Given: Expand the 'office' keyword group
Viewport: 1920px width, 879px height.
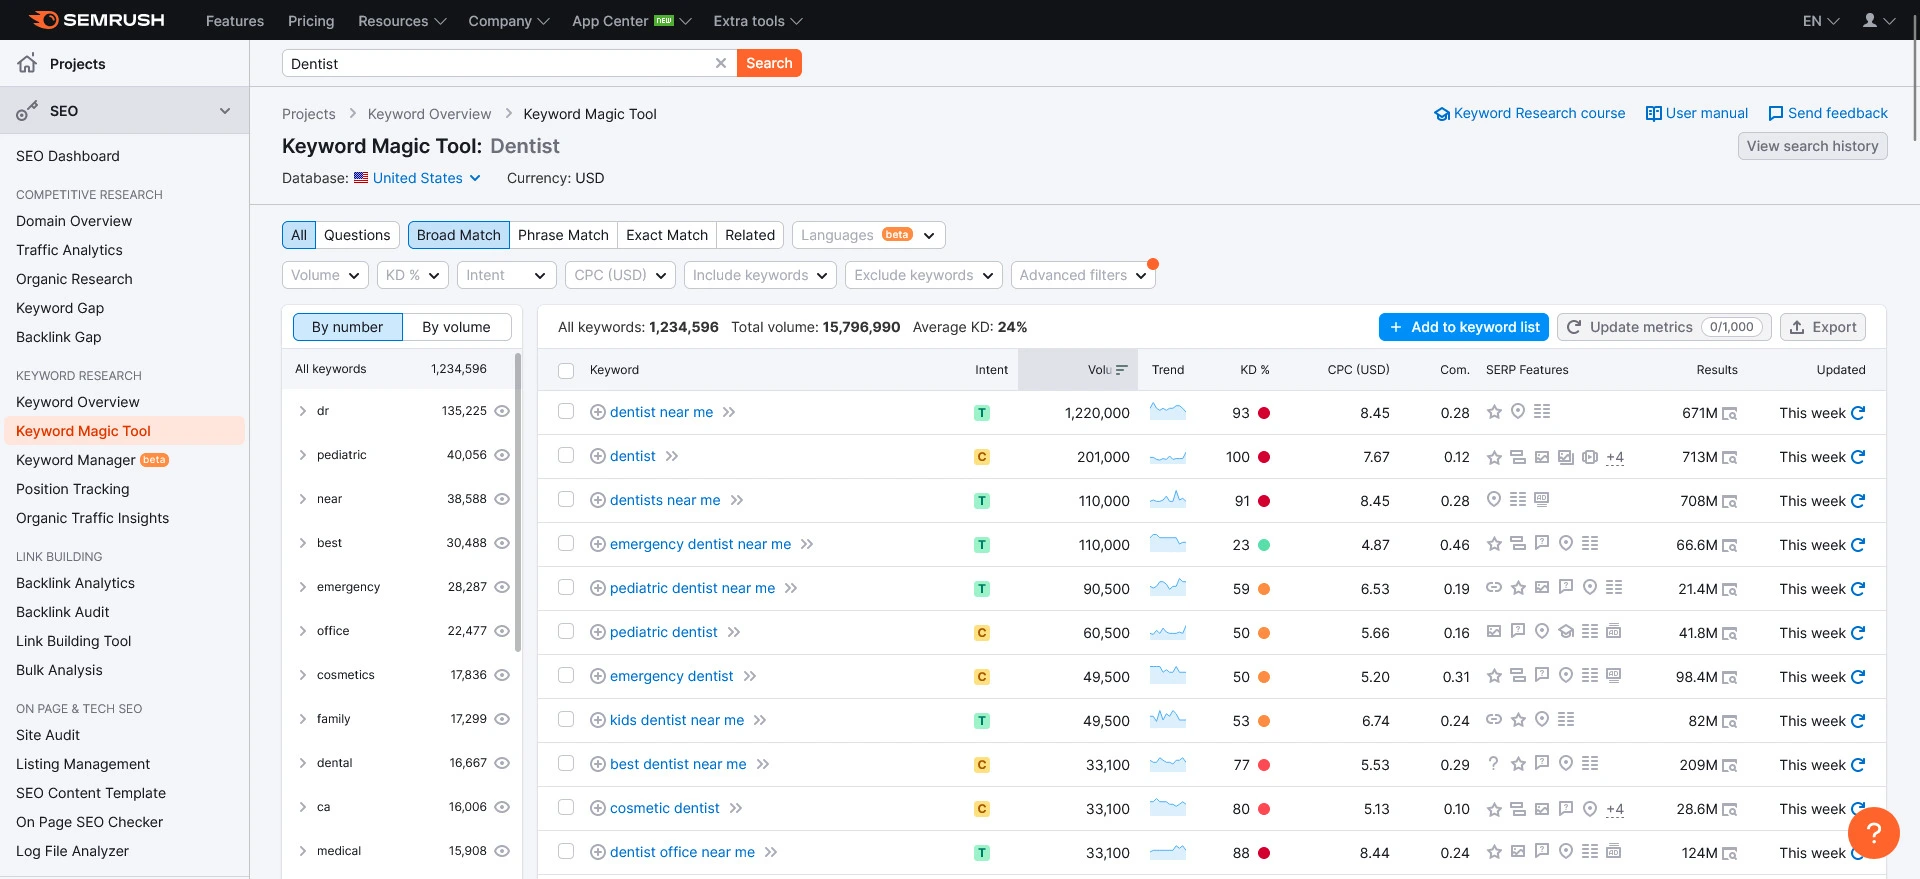Looking at the screenshot, I should pyautogui.click(x=302, y=631).
